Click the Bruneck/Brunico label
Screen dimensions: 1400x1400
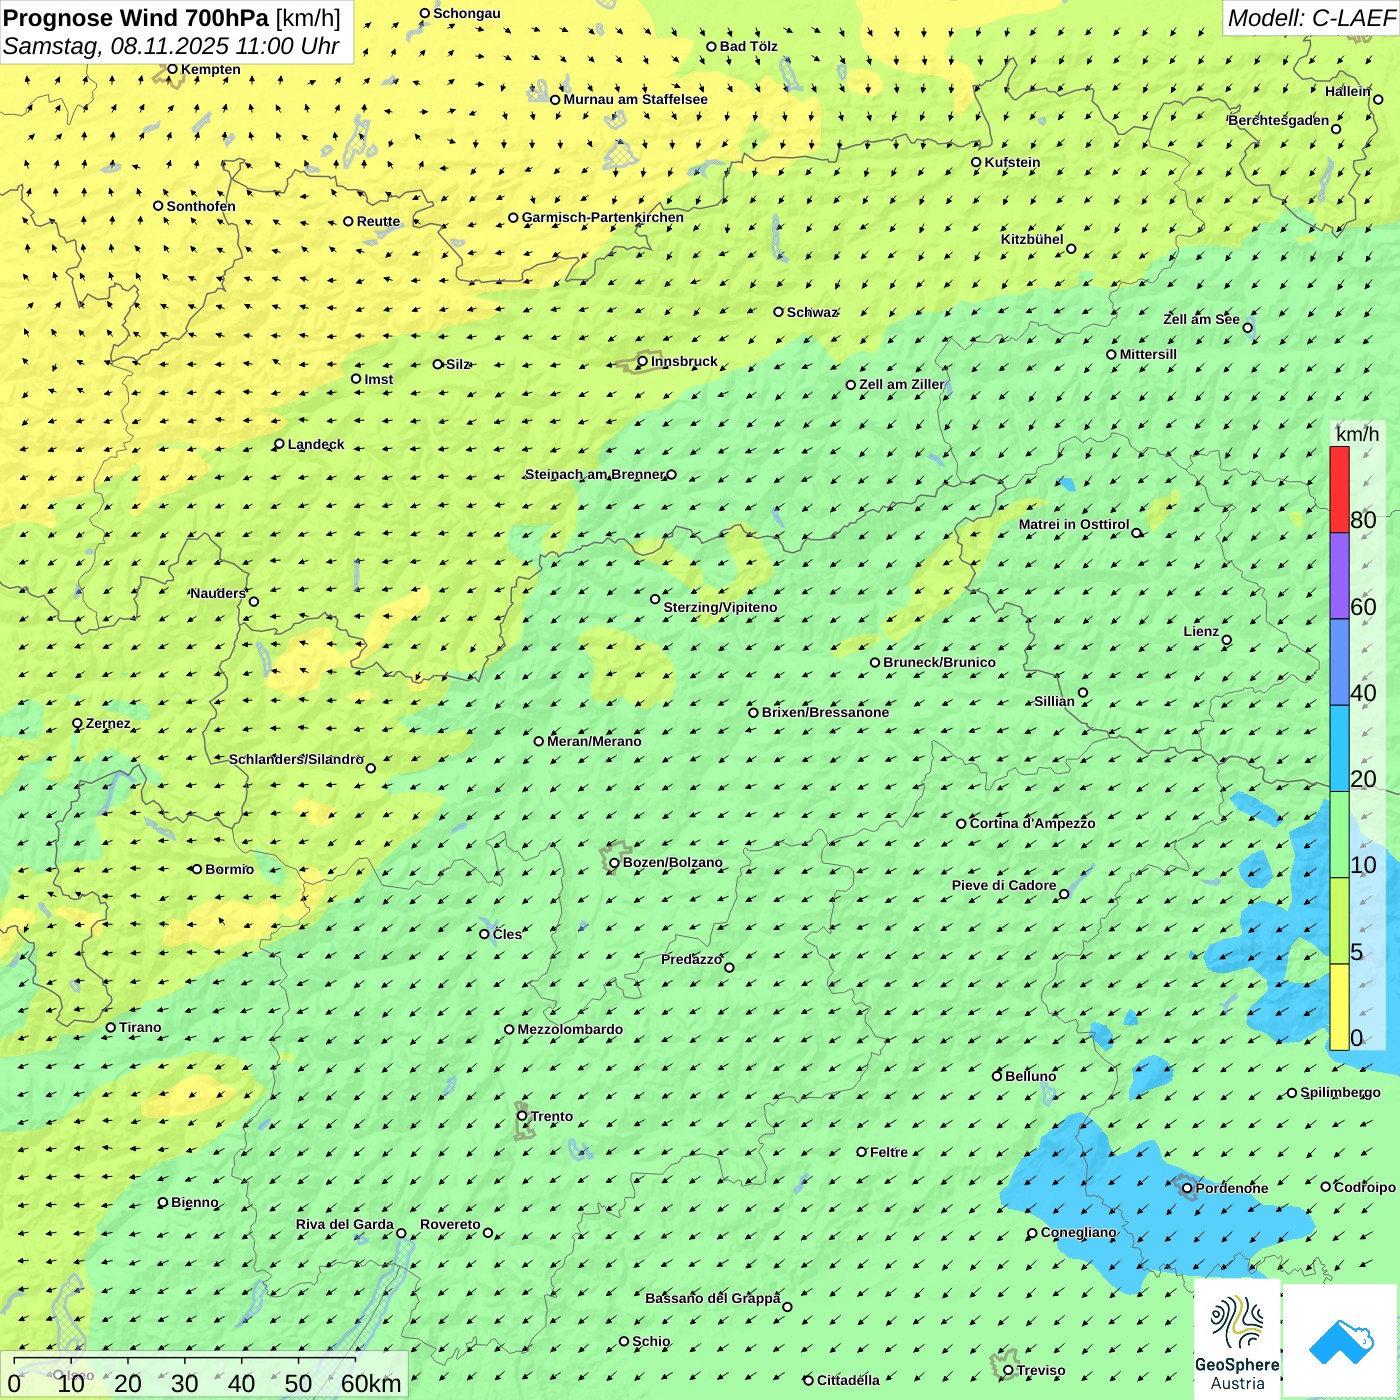939,662
